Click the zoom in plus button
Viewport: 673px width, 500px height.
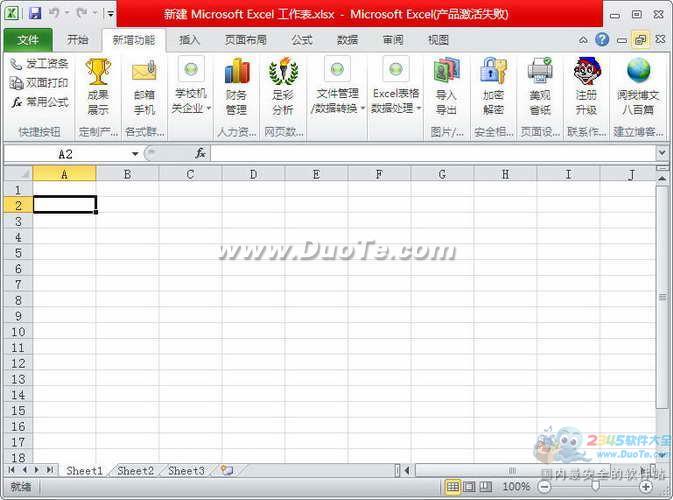click(646, 487)
